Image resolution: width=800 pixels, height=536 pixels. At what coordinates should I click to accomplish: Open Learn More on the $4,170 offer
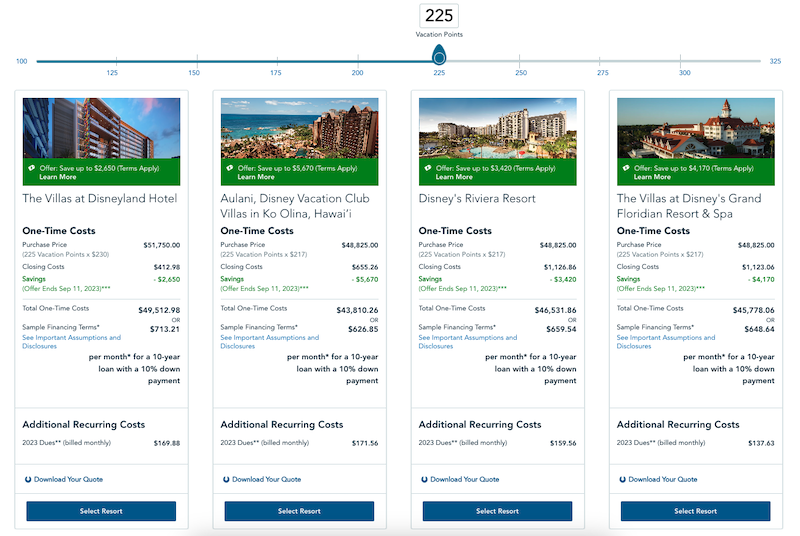[x=652, y=177]
